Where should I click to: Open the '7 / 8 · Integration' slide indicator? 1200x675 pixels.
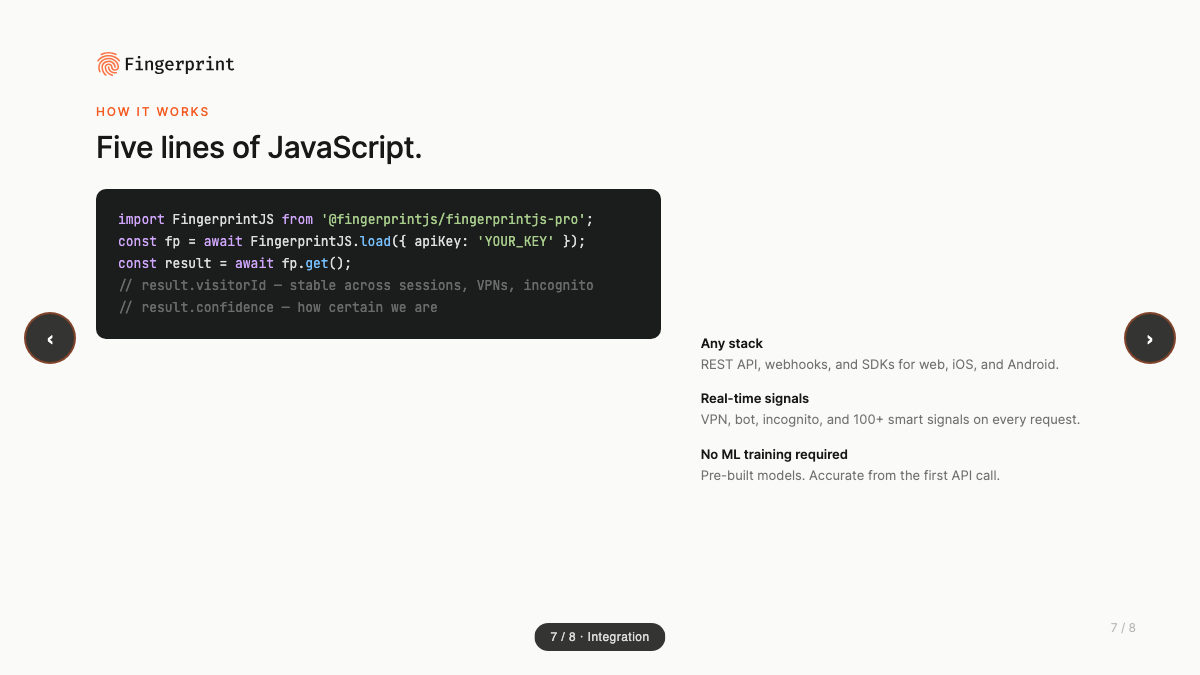pos(600,637)
